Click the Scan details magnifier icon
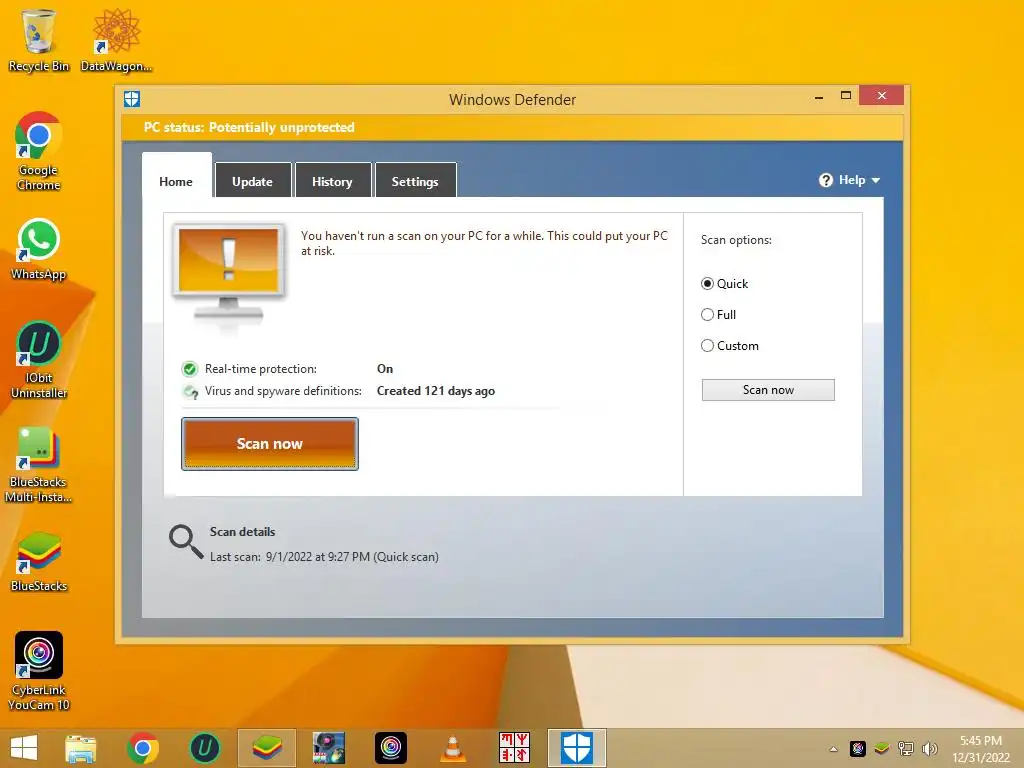This screenshot has height=768, width=1024. coord(186,542)
